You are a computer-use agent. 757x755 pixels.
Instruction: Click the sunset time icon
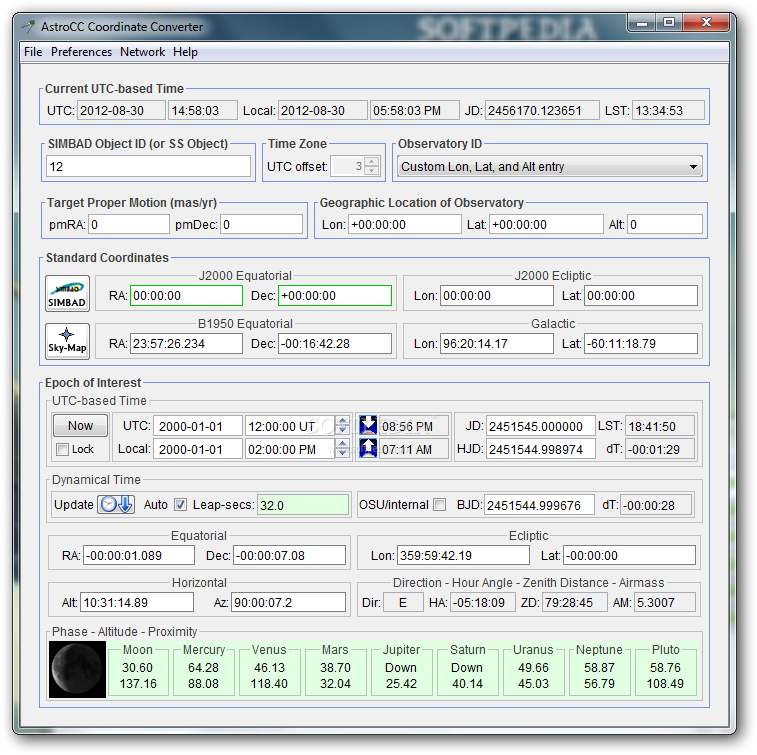368,425
